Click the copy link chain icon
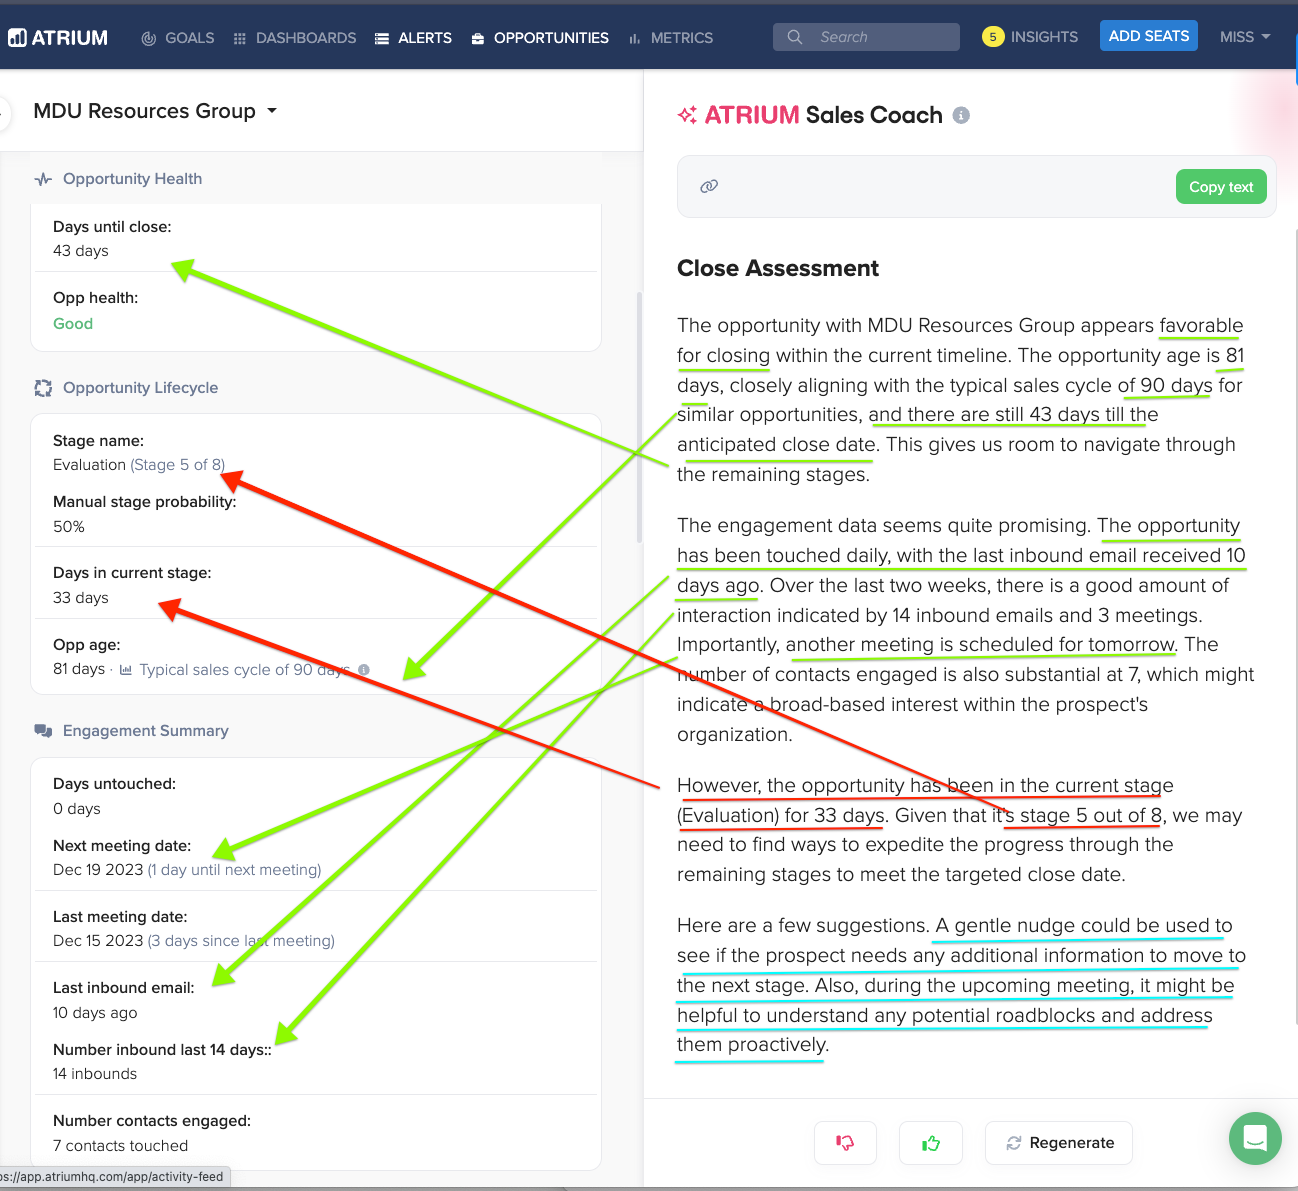 709,186
